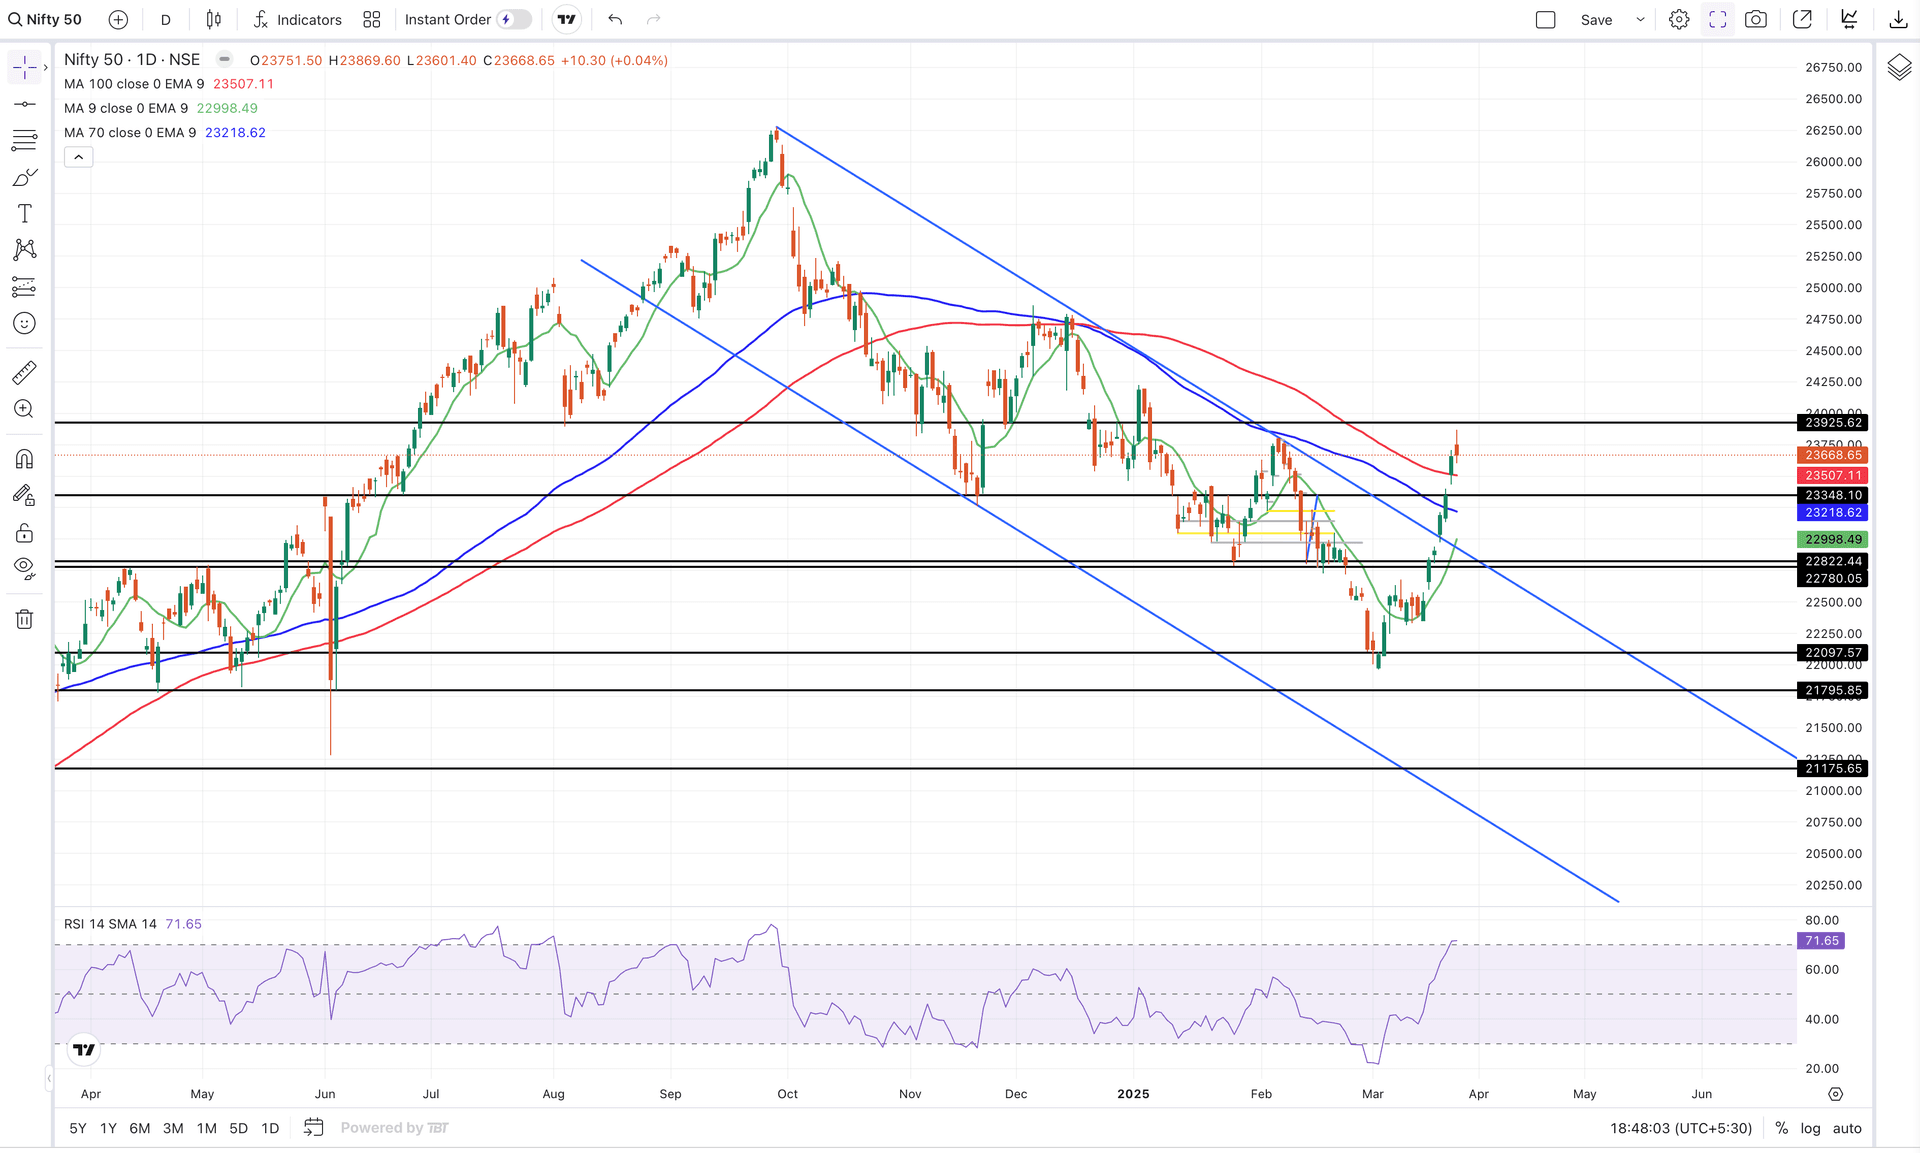Hide all drawings with eye icon
Viewport: 1920px width, 1153px height.
point(24,569)
